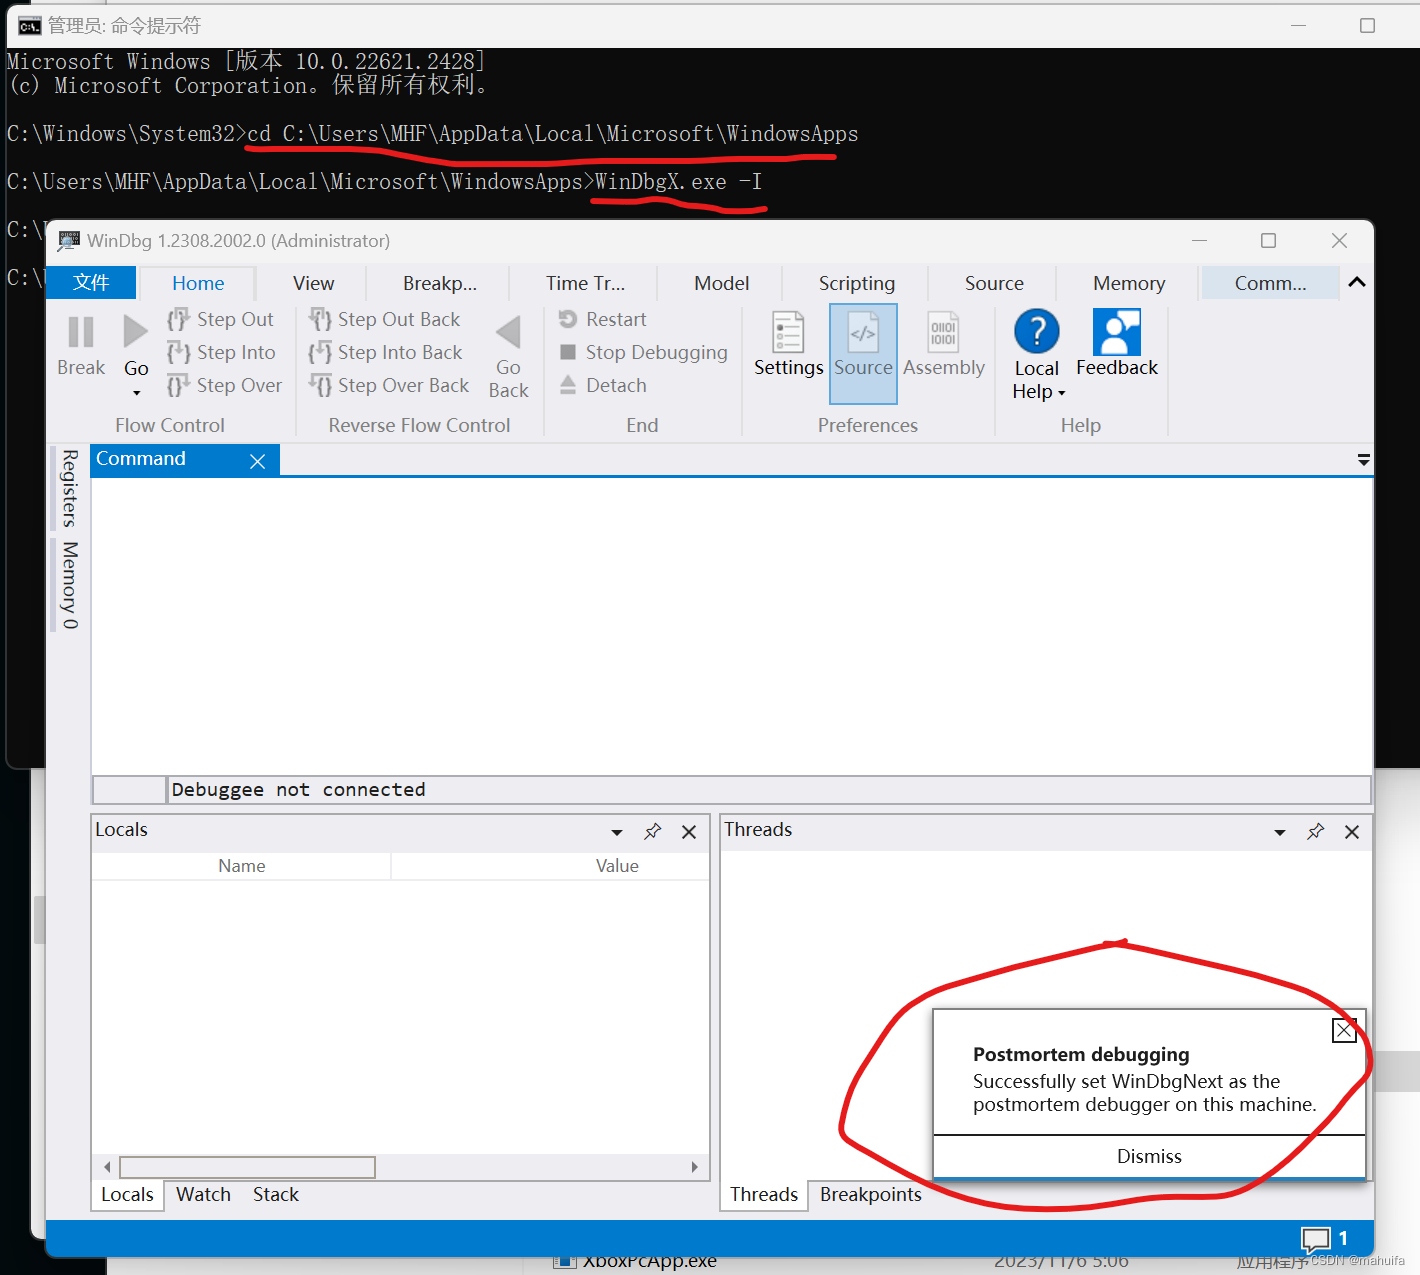Viewport: 1420px width, 1275px height.
Task: Select the Threads bottom tab
Action: click(764, 1195)
